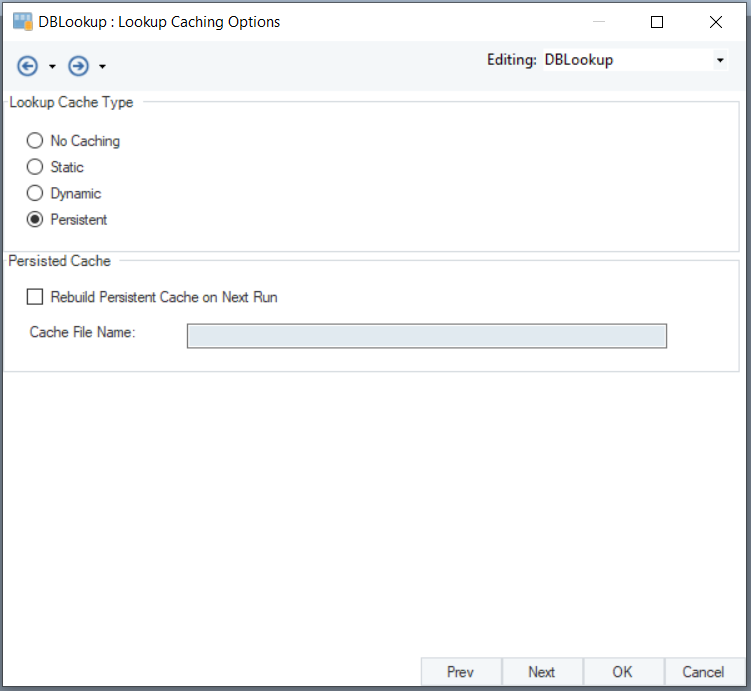Screen dimensions: 751x691
Task: Minimize the Lookup Caching Options window
Action: pos(597,21)
